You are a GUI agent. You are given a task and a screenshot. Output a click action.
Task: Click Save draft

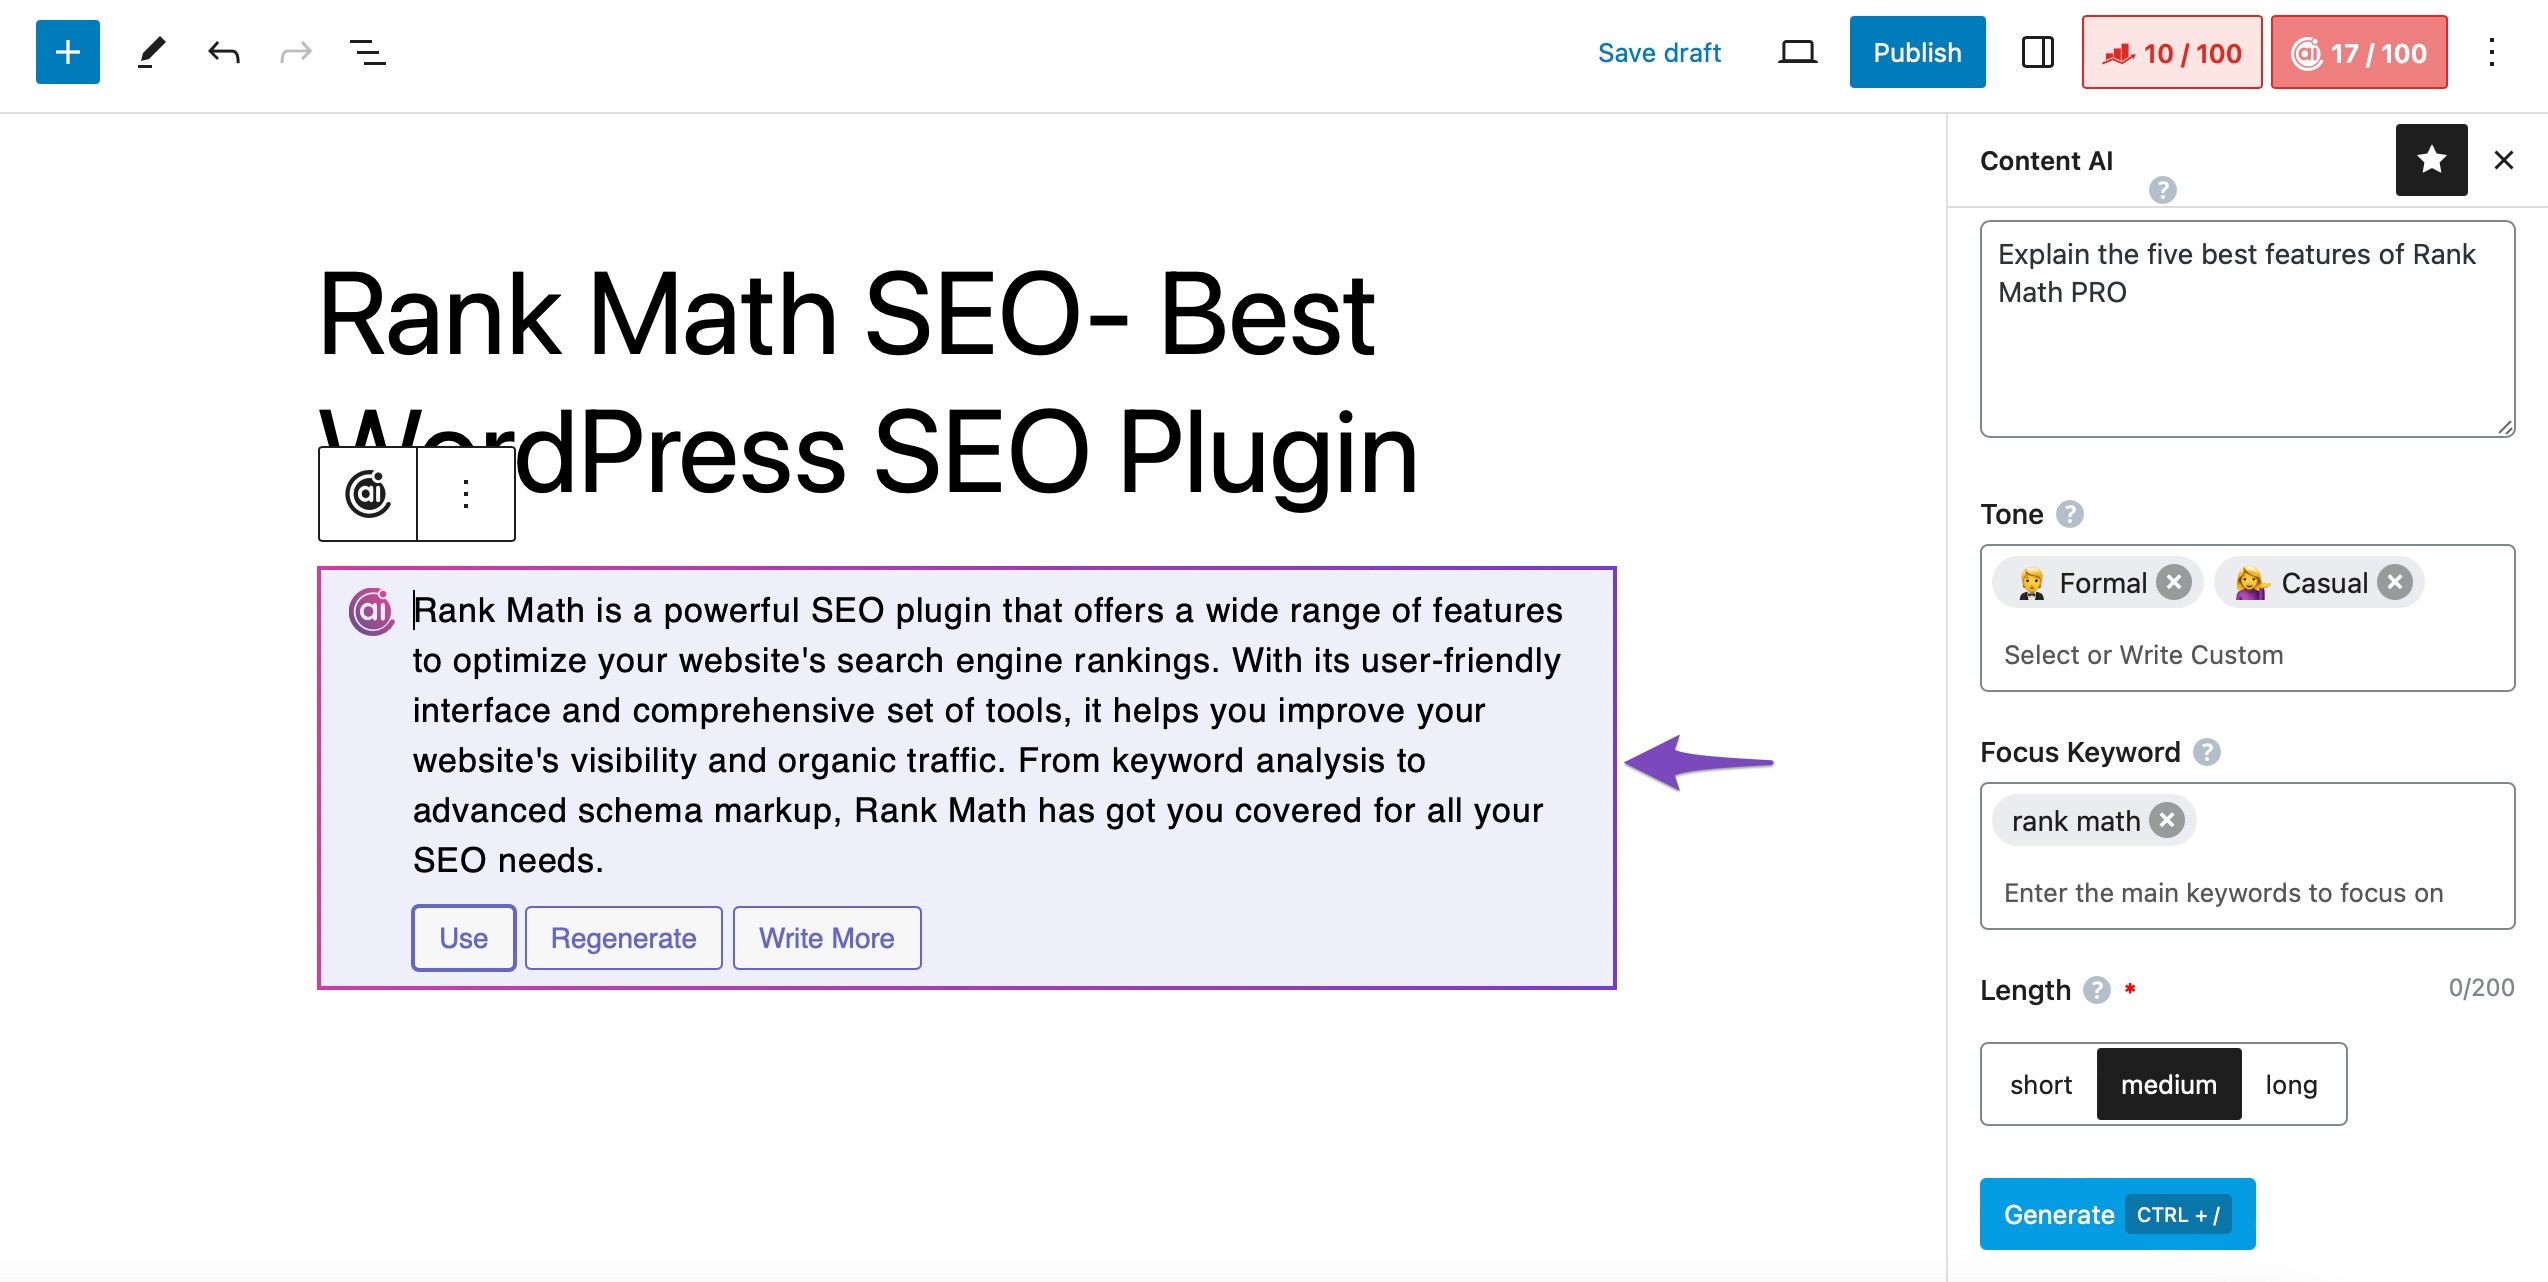pos(1660,52)
